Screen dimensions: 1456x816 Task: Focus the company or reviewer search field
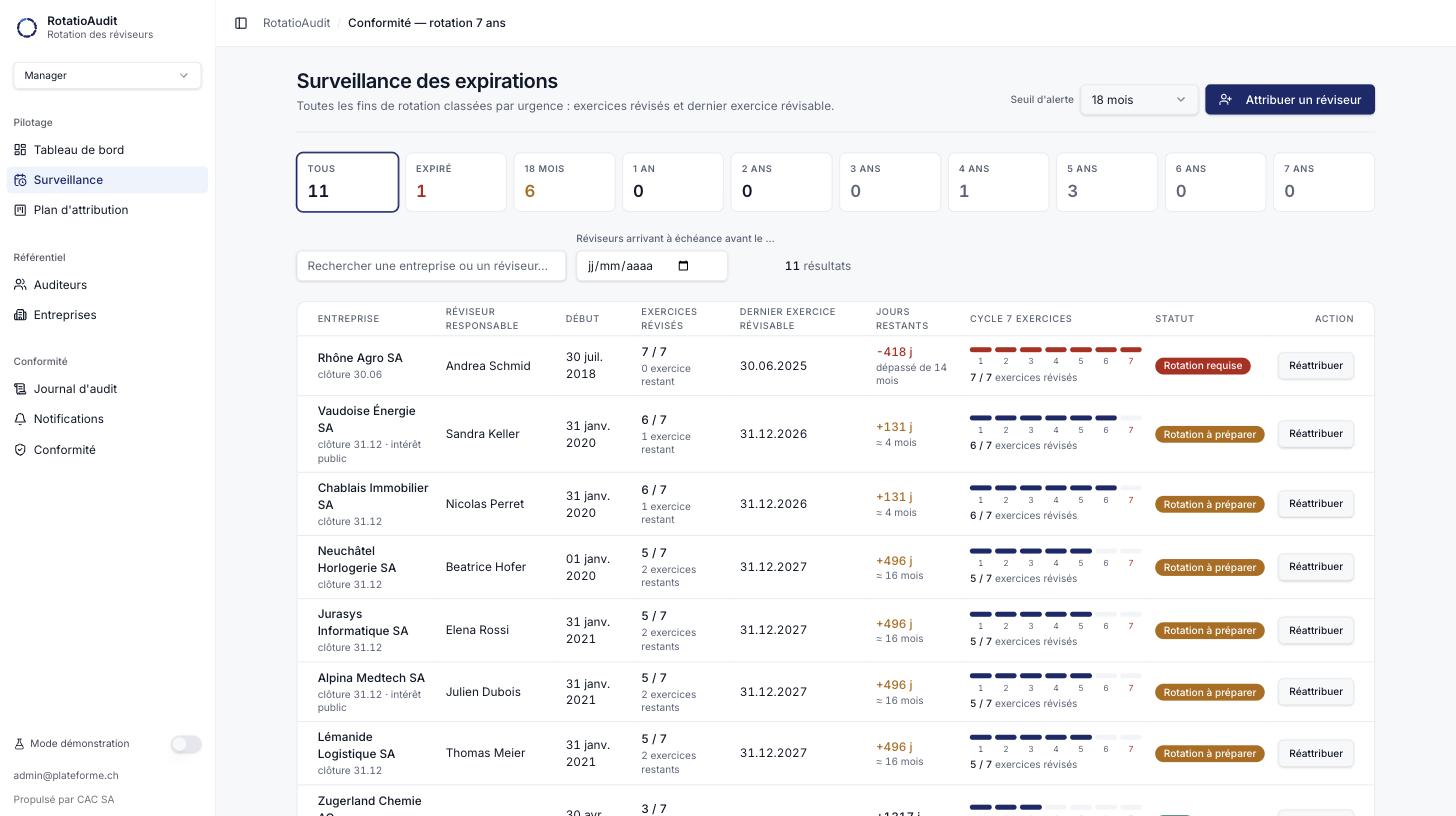pos(431,266)
